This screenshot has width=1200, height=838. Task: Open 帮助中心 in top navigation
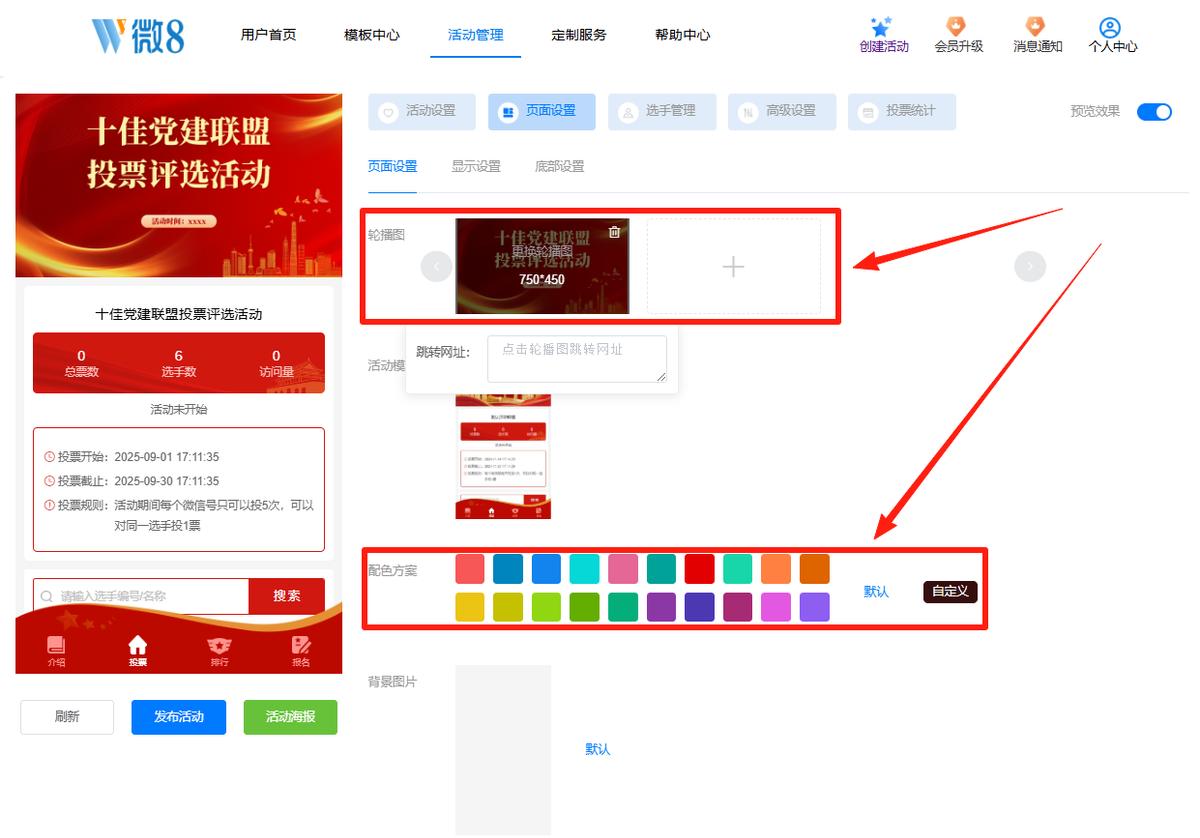click(x=683, y=35)
